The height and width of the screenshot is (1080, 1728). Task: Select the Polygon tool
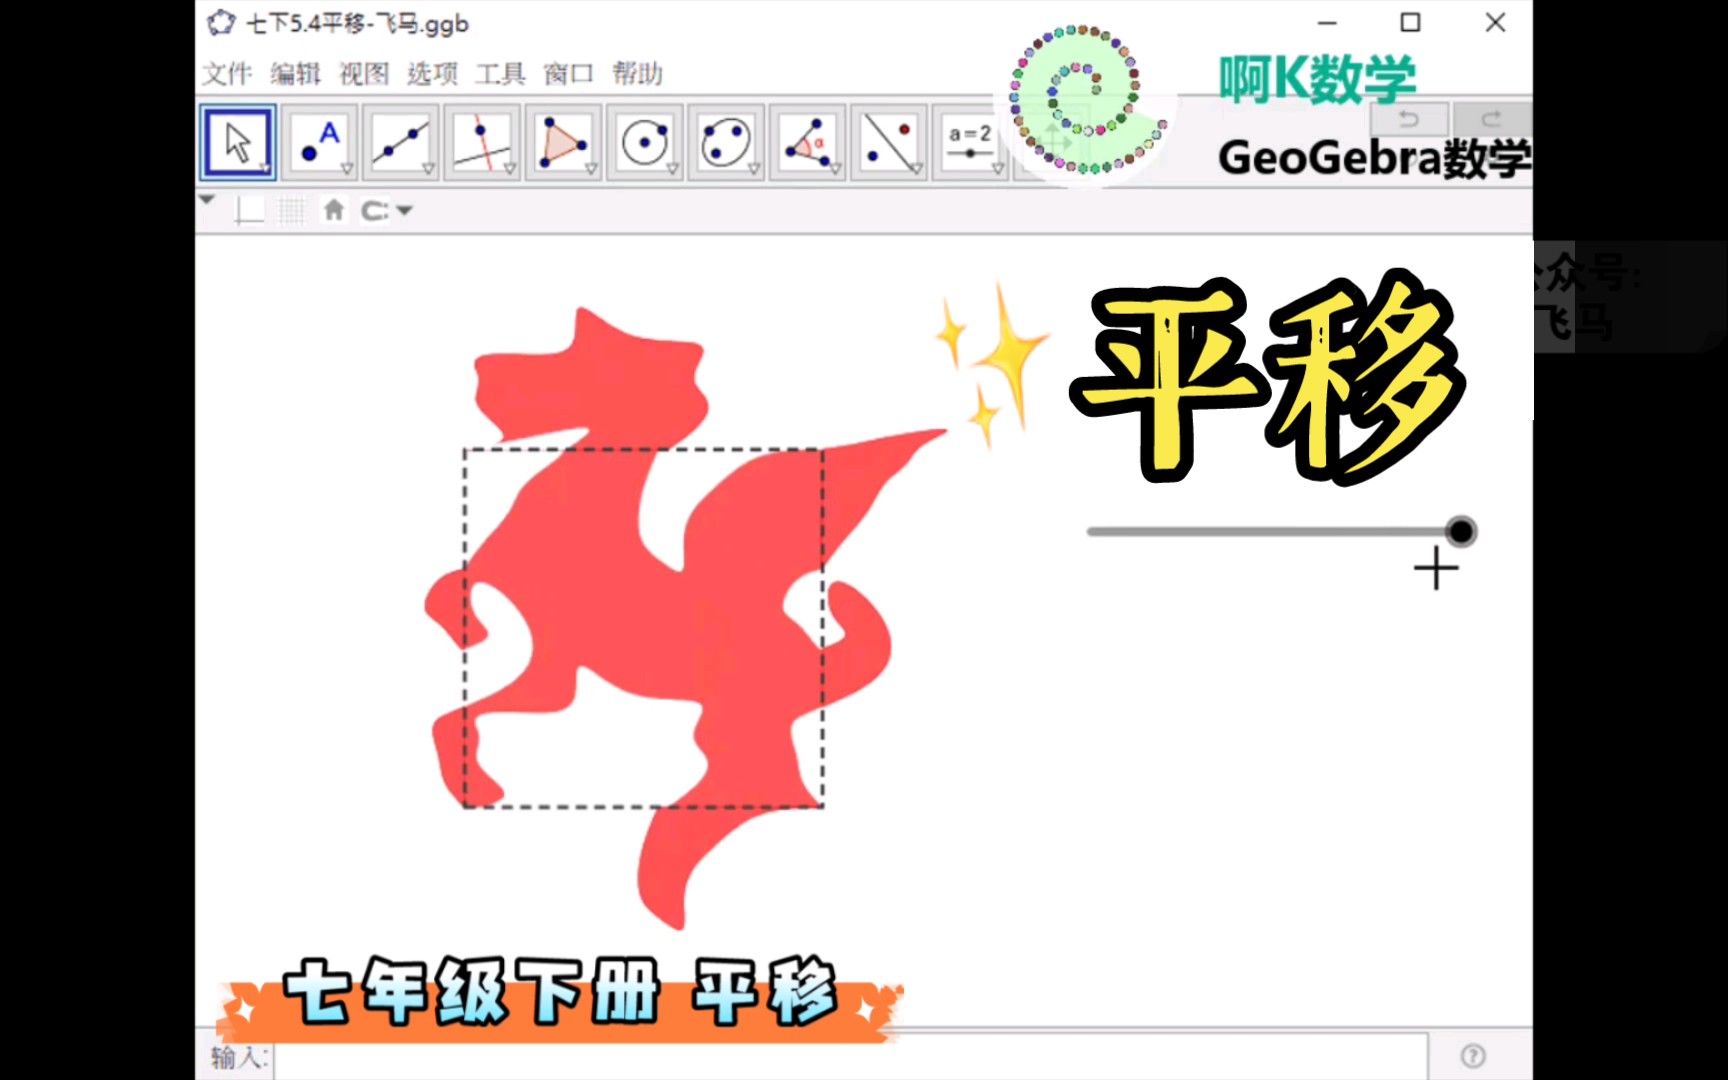coord(563,142)
